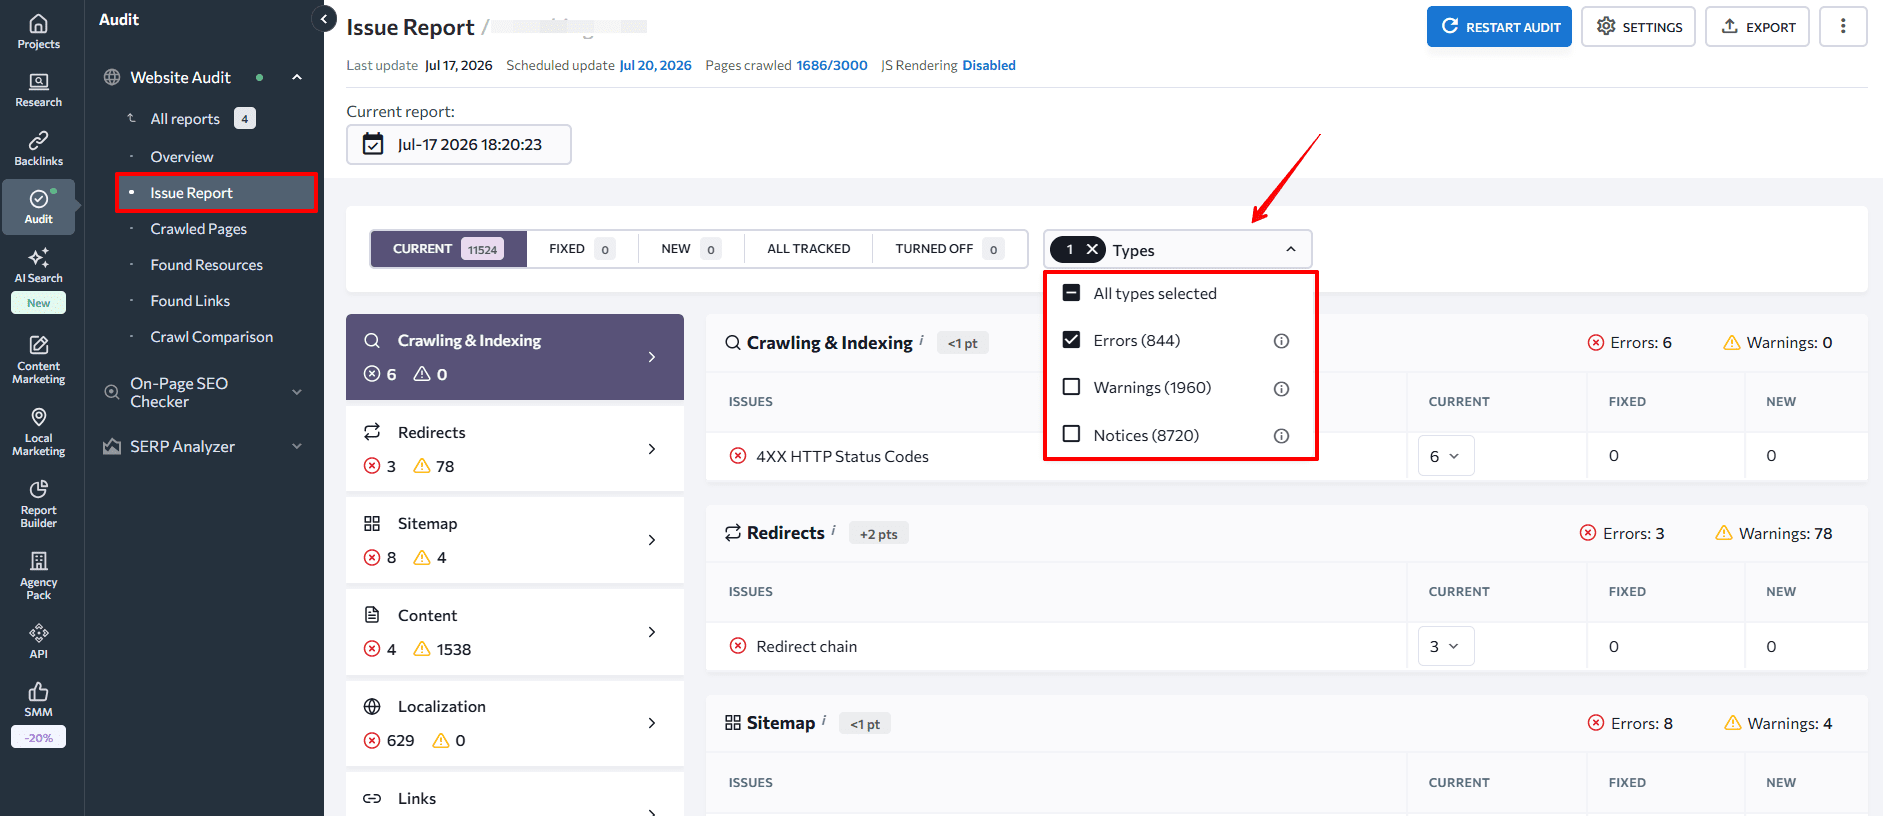Show info for Notices (8720) type
This screenshot has height=816, width=1883.
[x=1281, y=436]
